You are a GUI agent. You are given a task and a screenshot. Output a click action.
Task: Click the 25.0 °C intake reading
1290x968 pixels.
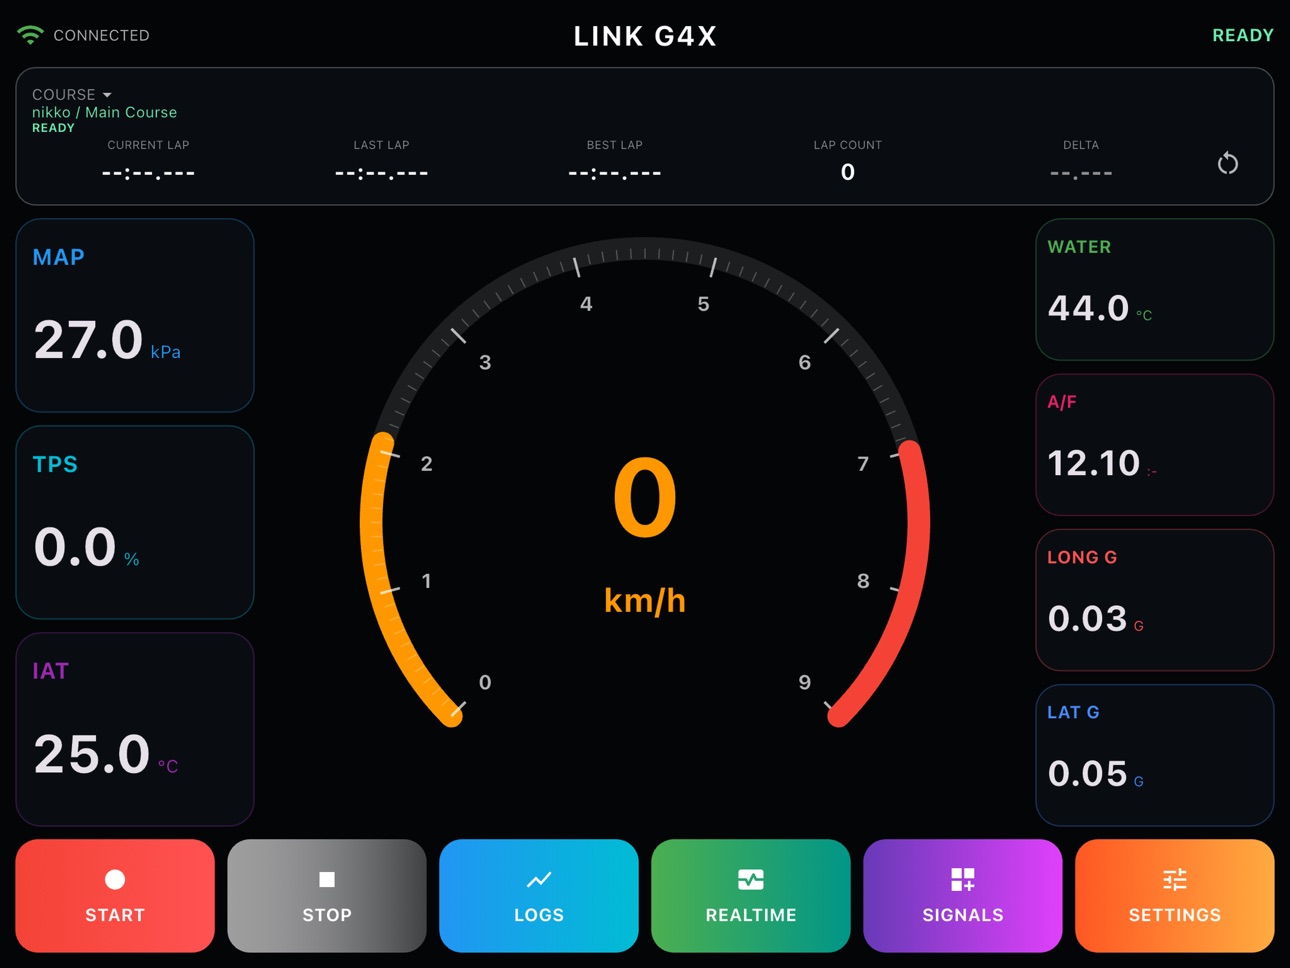pos(106,754)
